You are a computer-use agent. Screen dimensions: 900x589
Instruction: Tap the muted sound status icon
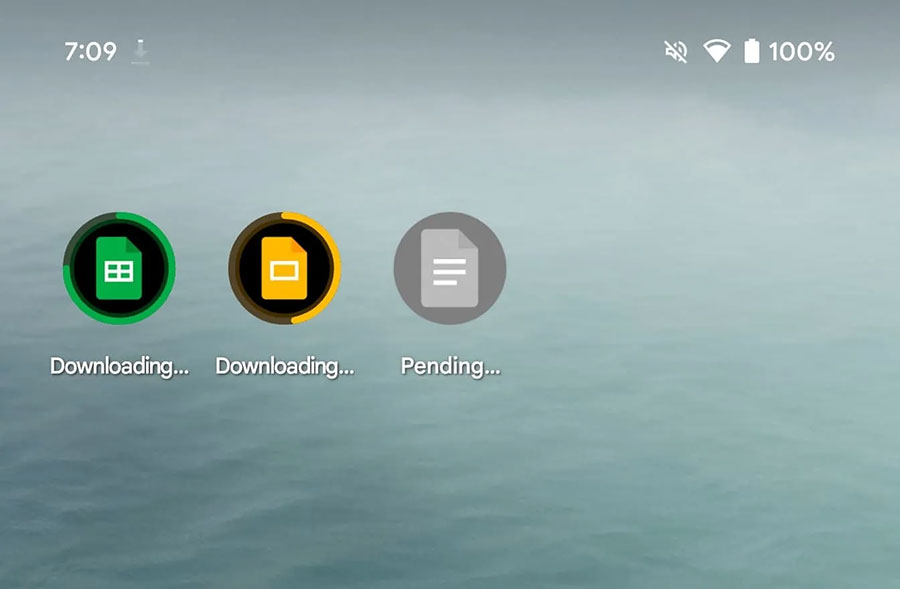click(x=676, y=52)
